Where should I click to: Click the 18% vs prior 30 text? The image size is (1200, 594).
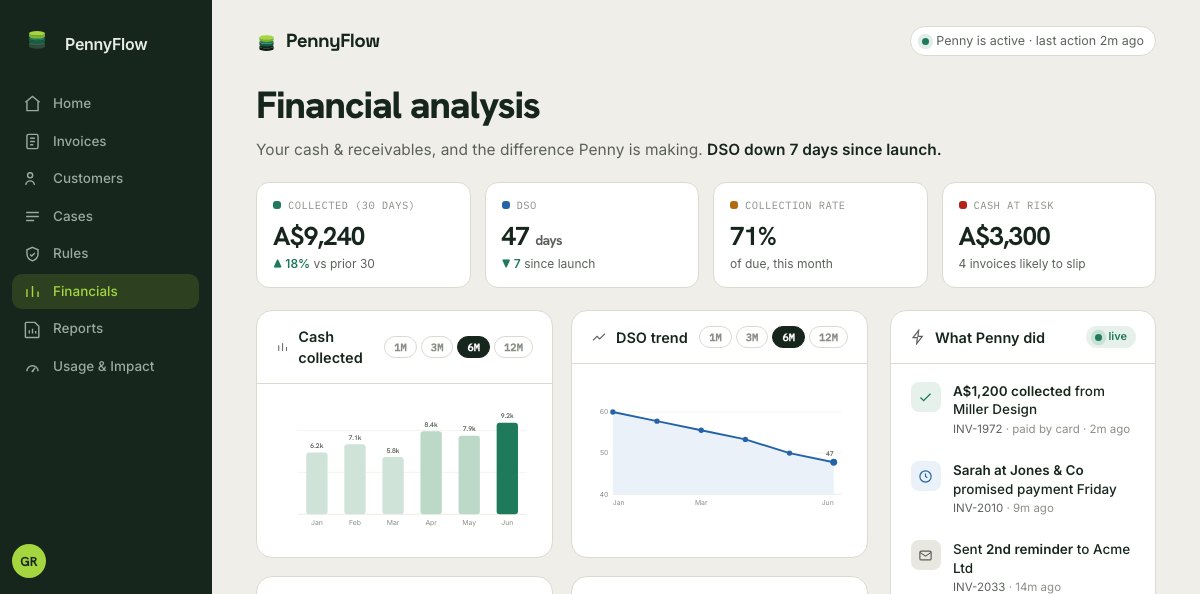pyautogui.click(x=324, y=264)
